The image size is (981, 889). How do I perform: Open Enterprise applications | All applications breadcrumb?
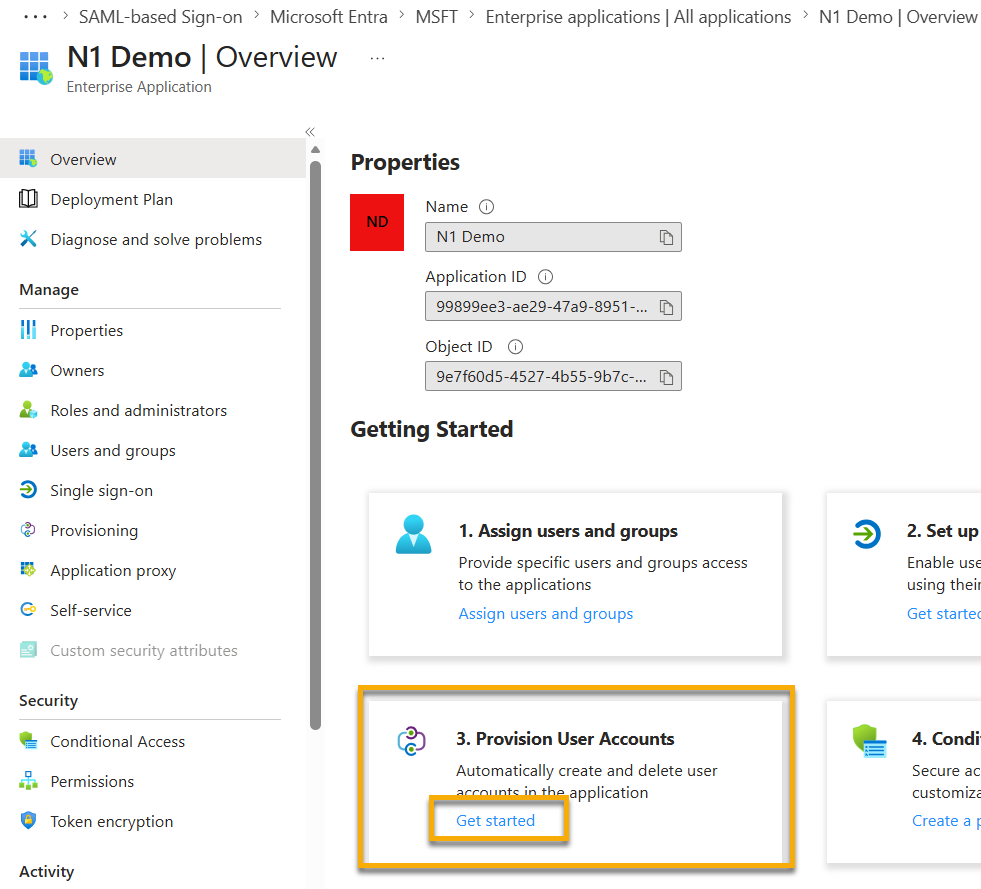coord(638,17)
